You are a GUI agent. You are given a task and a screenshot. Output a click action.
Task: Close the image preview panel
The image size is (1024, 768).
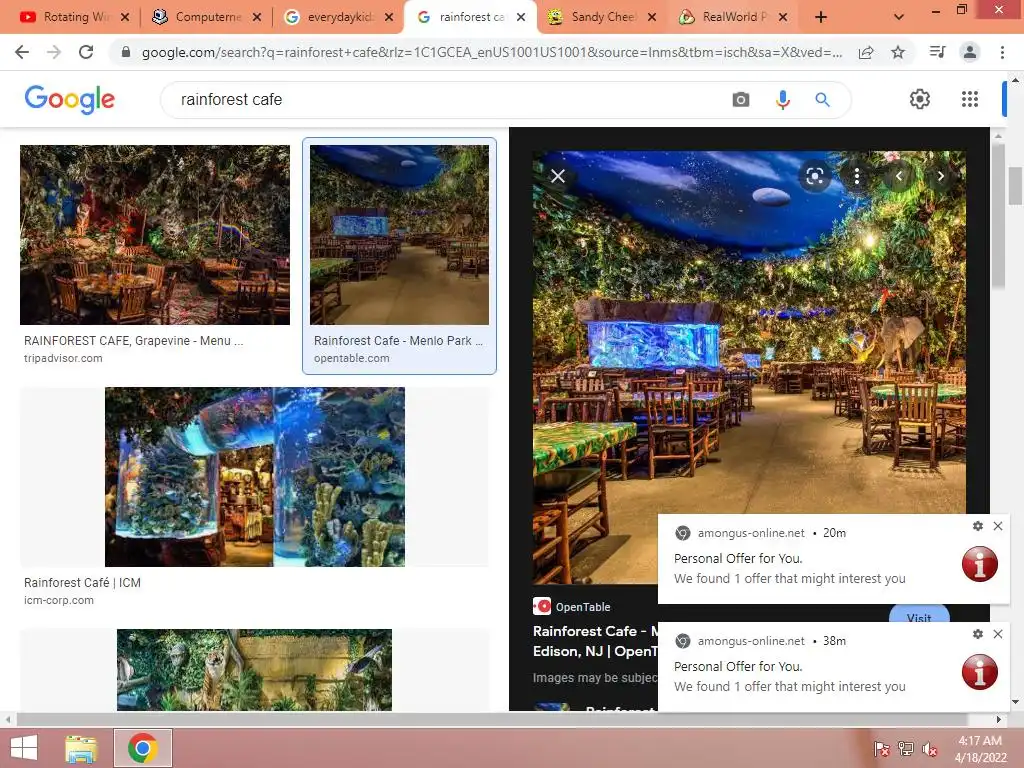tap(558, 176)
